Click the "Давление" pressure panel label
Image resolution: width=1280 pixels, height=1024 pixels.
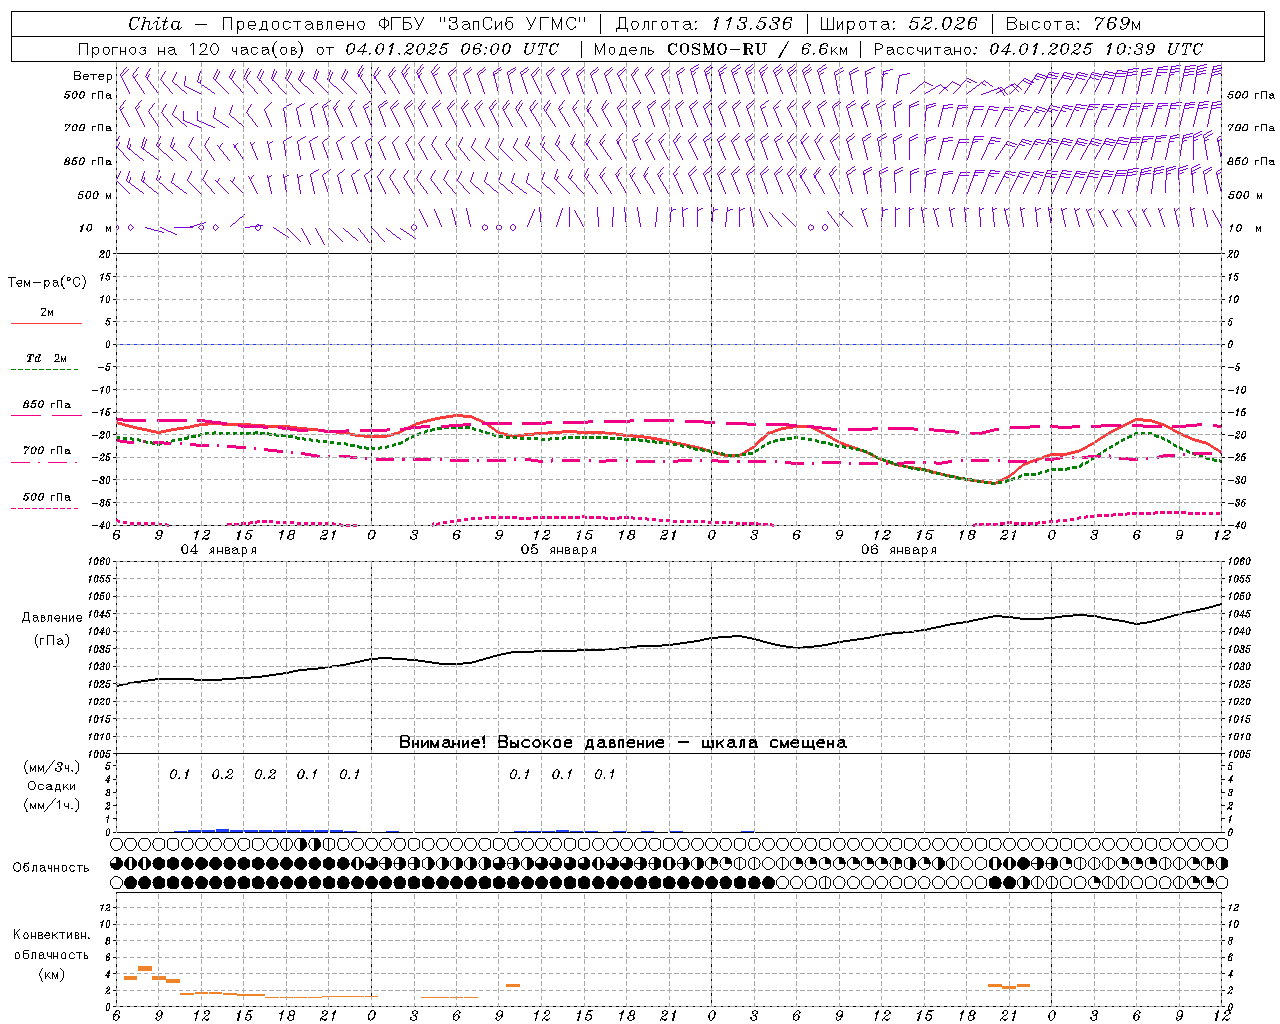pyautogui.click(x=51, y=618)
